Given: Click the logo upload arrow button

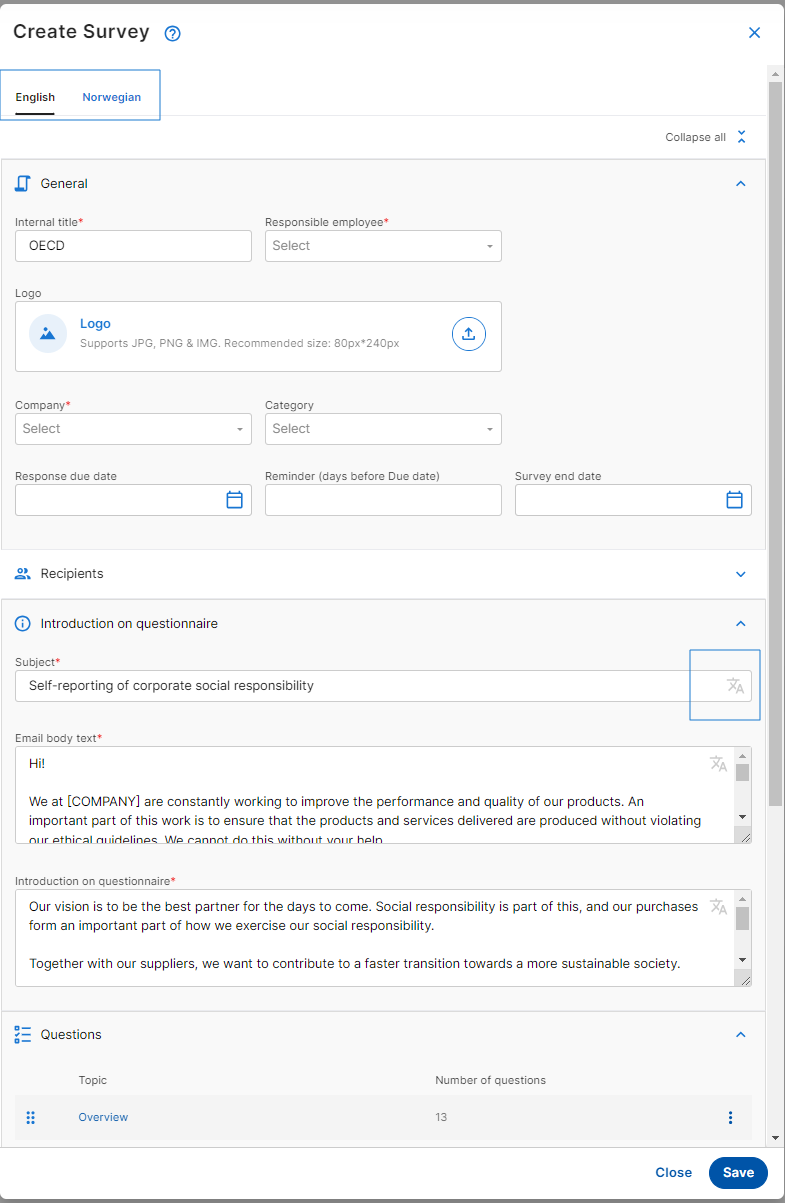Looking at the screenshot, I should (x=469, y=334).
